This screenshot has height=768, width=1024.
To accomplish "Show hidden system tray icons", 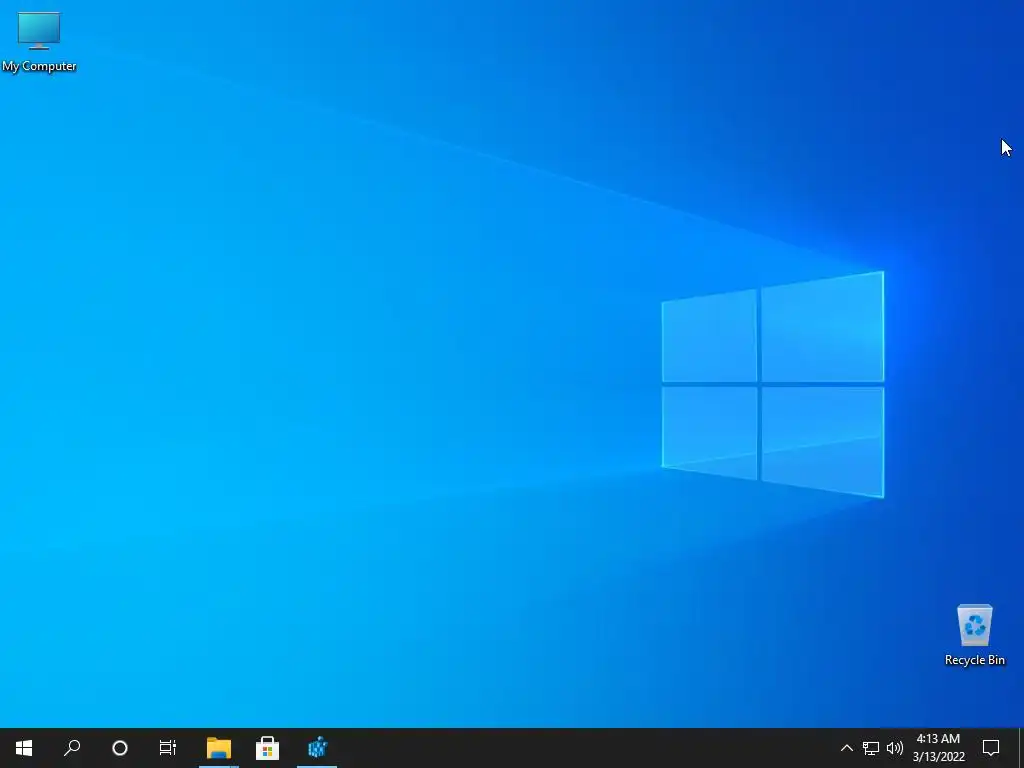I will pos(846,748).
